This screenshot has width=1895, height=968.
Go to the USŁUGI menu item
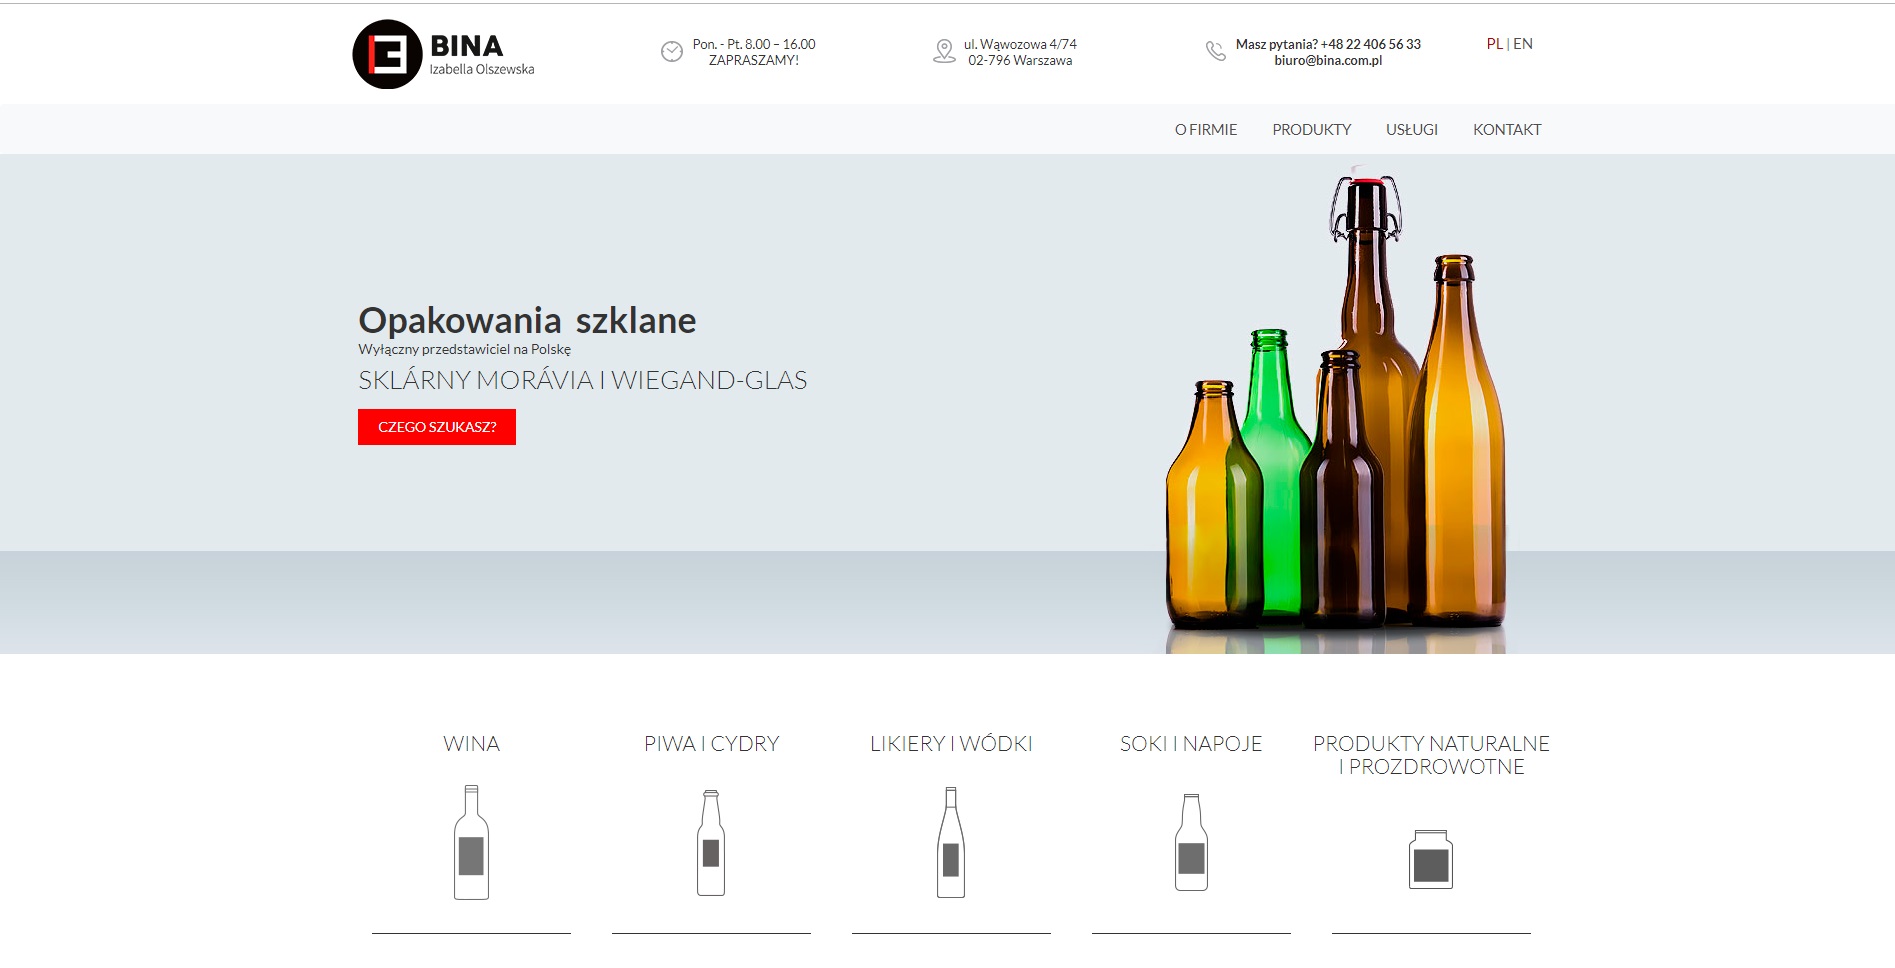click(x=1411, y=130)
